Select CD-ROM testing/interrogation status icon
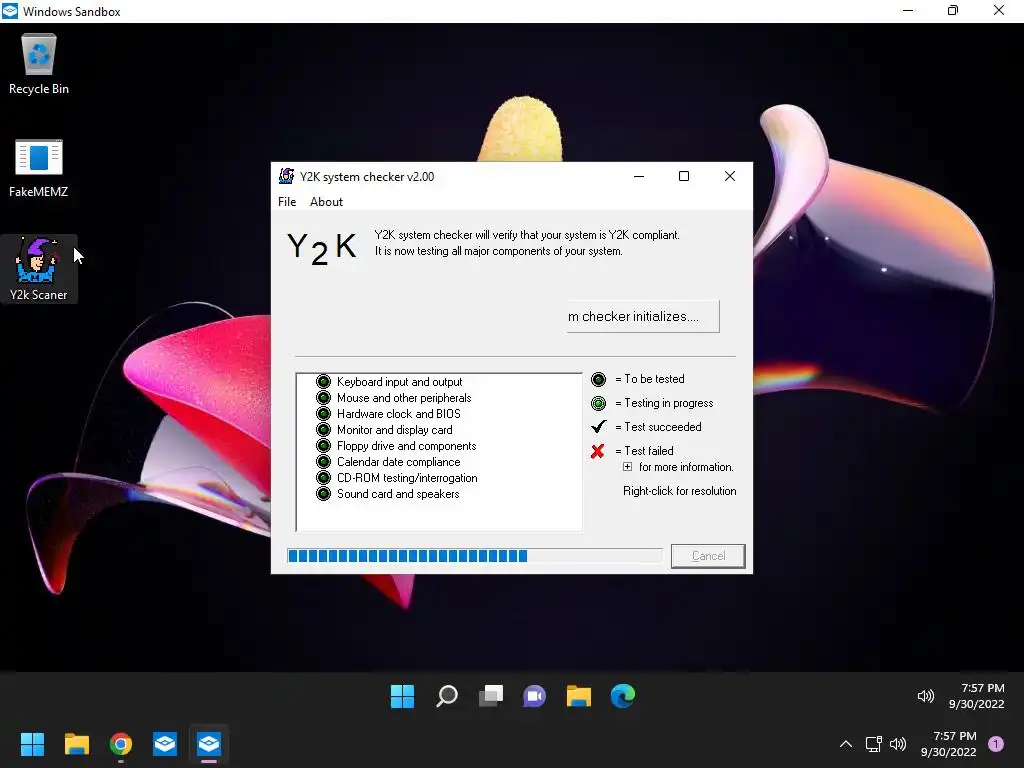The width and height of the screenshot is (1024, 768). (x=323, y=477)
